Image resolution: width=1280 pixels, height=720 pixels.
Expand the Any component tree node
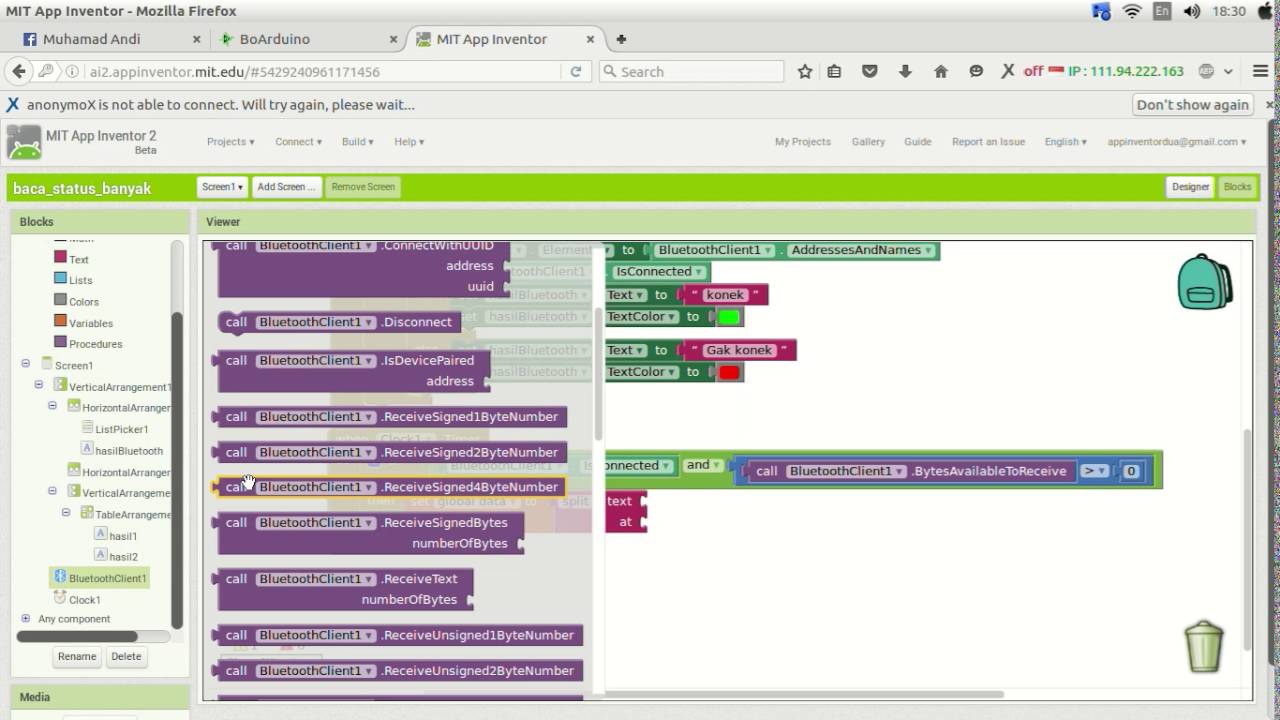coord(26,618)
